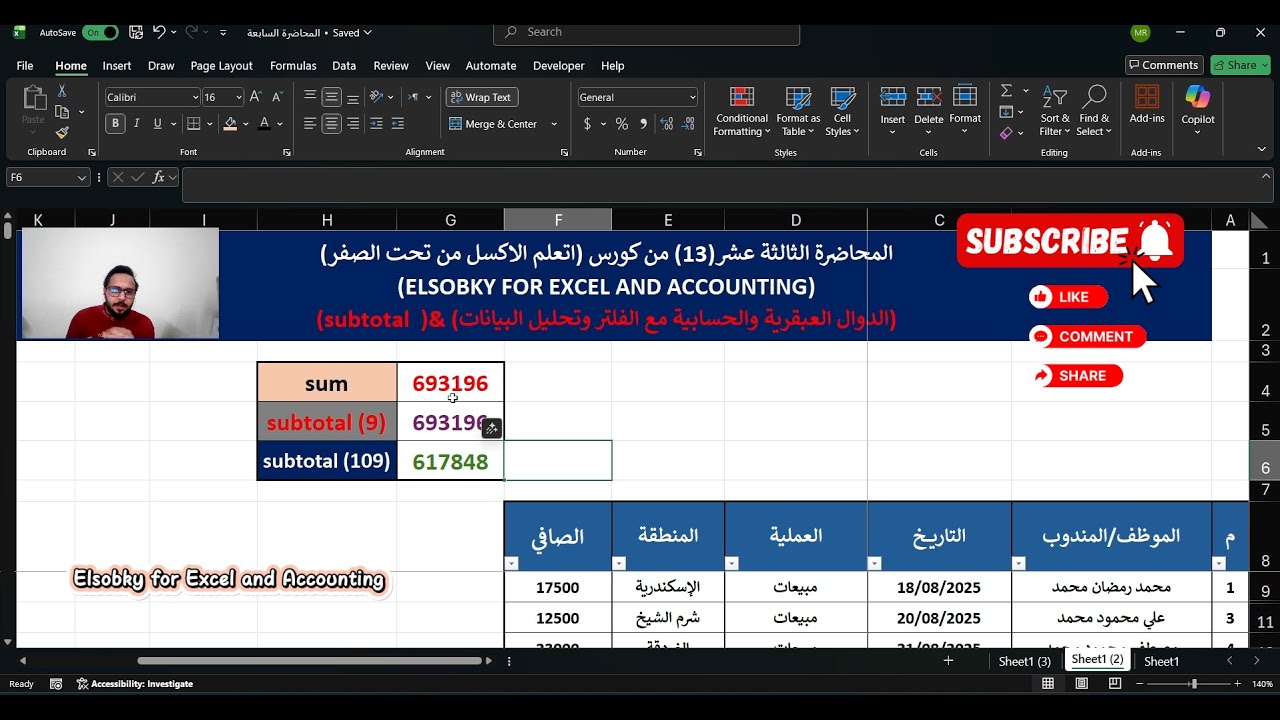1280x720 pixels.
Task: Select the Sheet1 (3) sheet tab
Action: 1025,661
